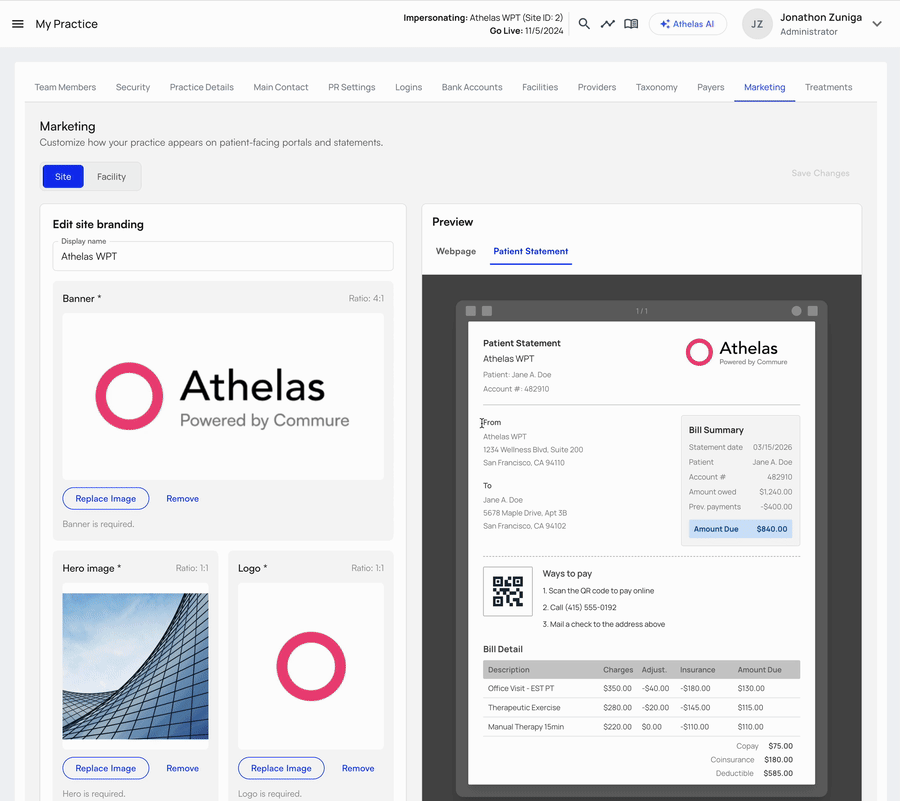
Task: Open Practice Details tab
Action: pos(201,87)
